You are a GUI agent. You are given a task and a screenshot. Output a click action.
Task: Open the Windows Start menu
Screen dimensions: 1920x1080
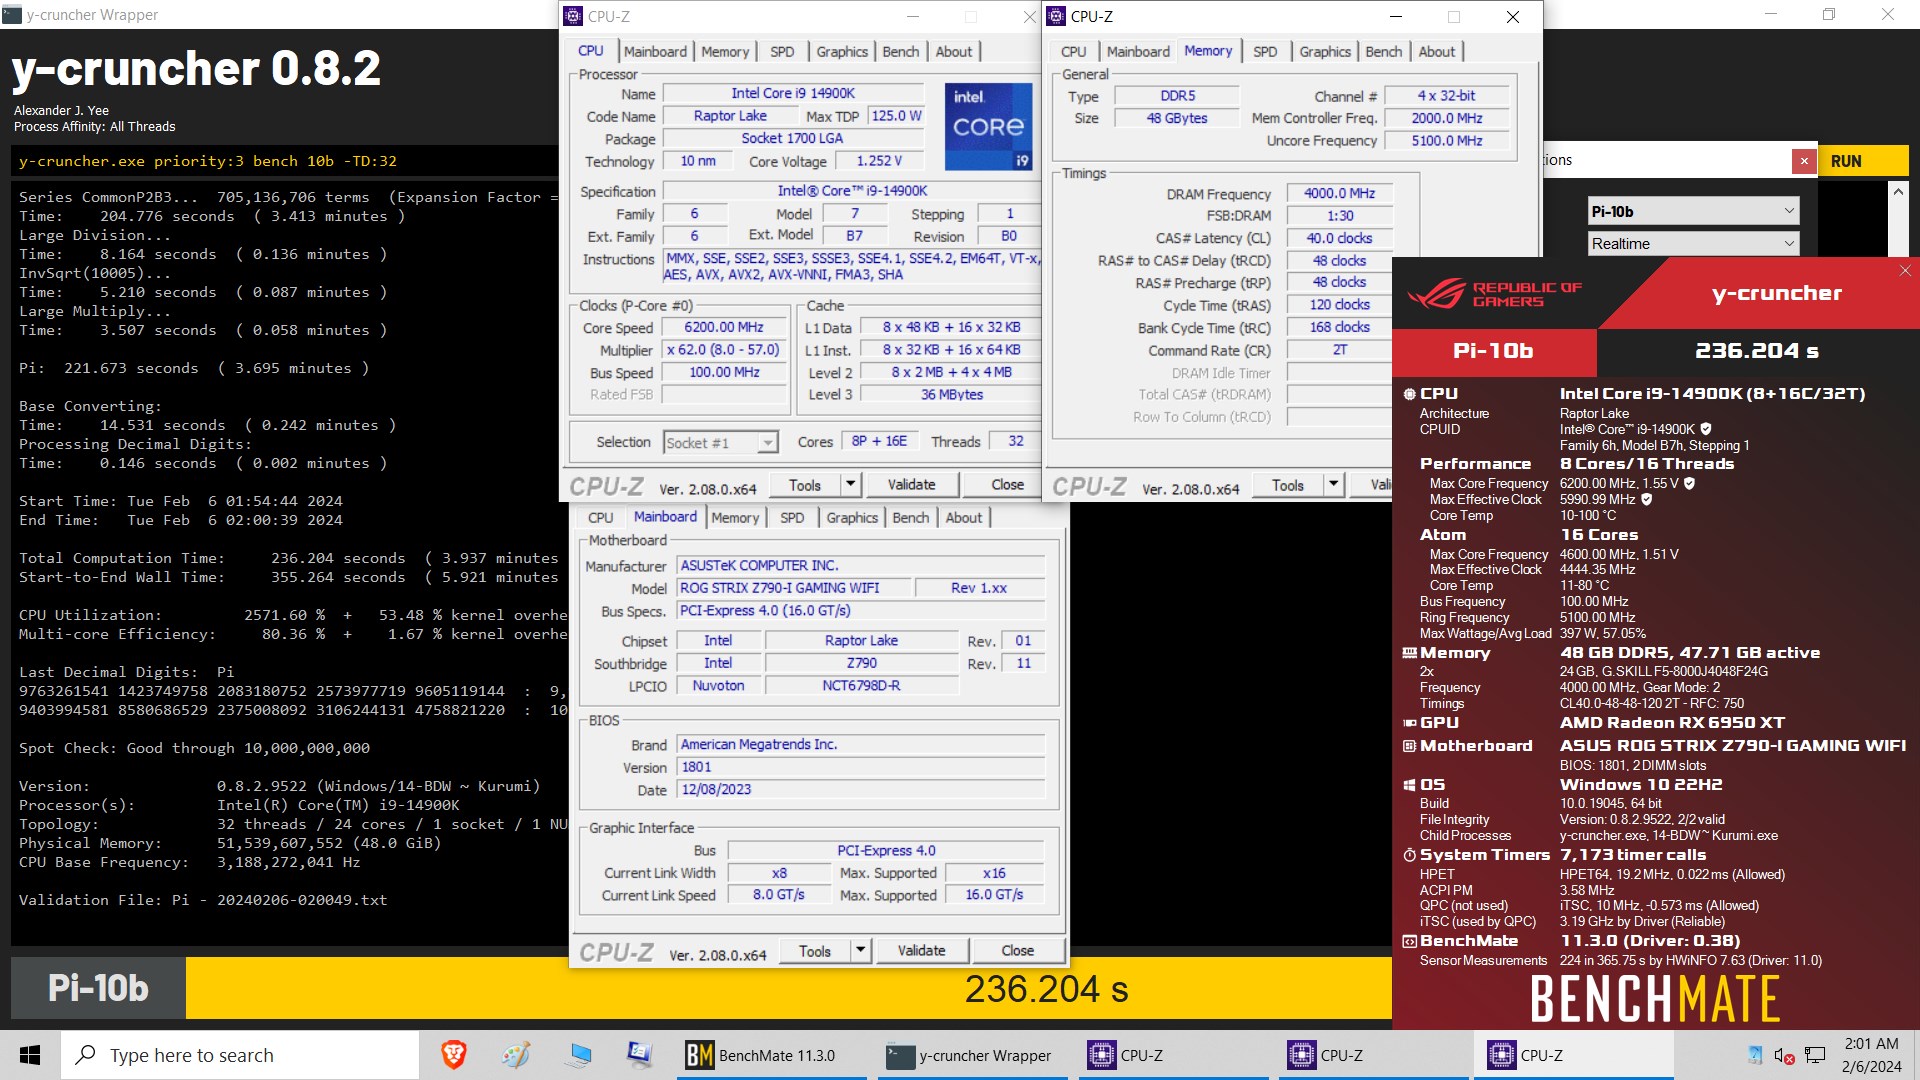coord(30,1055)
